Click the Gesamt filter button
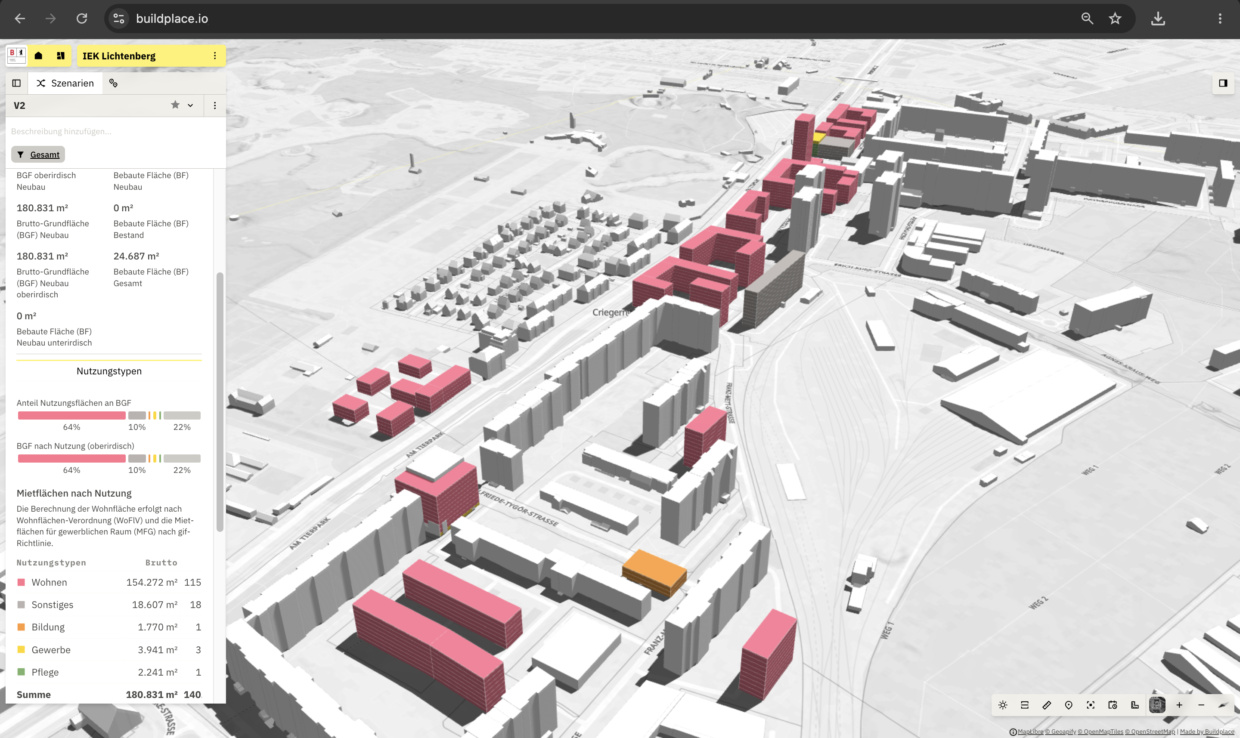 38,154
